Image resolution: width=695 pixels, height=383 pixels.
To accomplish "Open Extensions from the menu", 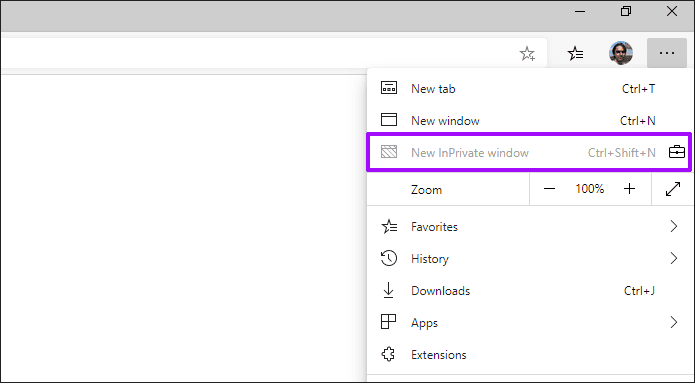I will coord(530,354).
